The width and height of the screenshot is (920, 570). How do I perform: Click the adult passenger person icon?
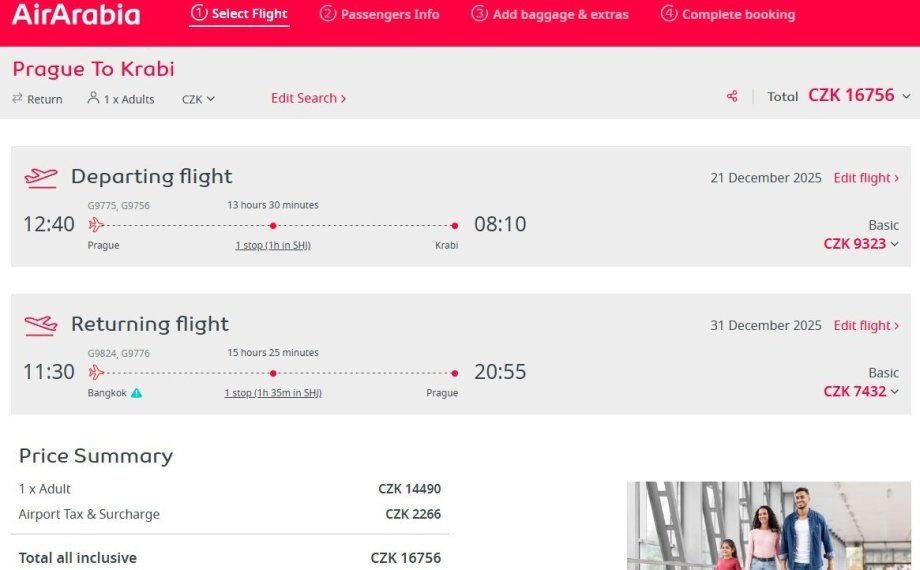point(93,98)
